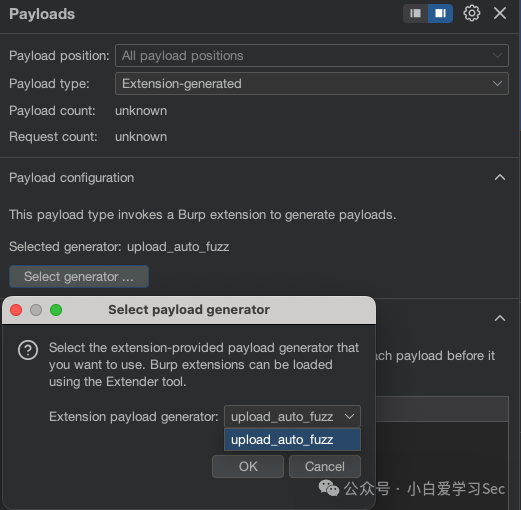Image resolution: width=521 pixels, height=510 pixels.
Task: Choose upload_auto_fuzz from the dropdown list
Action: click(x=292, y=440)
